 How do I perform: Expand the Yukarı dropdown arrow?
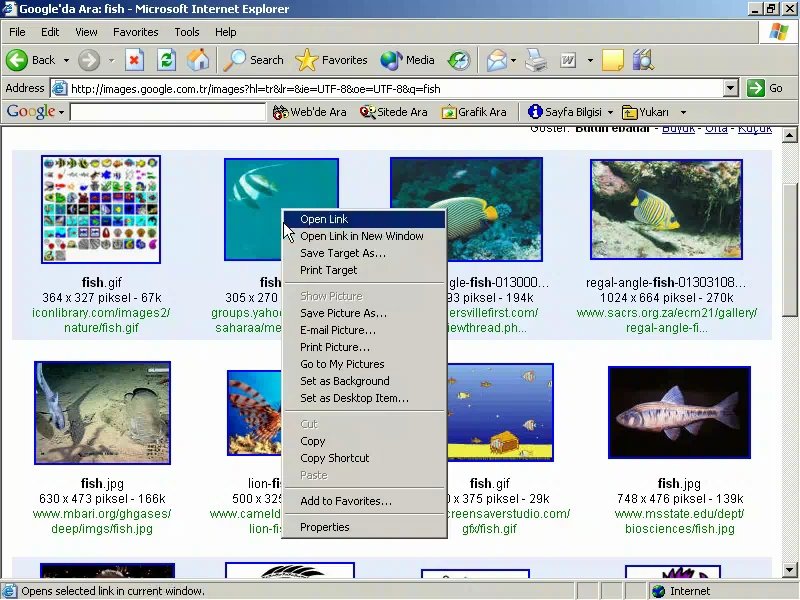click(x=683, y=112)
